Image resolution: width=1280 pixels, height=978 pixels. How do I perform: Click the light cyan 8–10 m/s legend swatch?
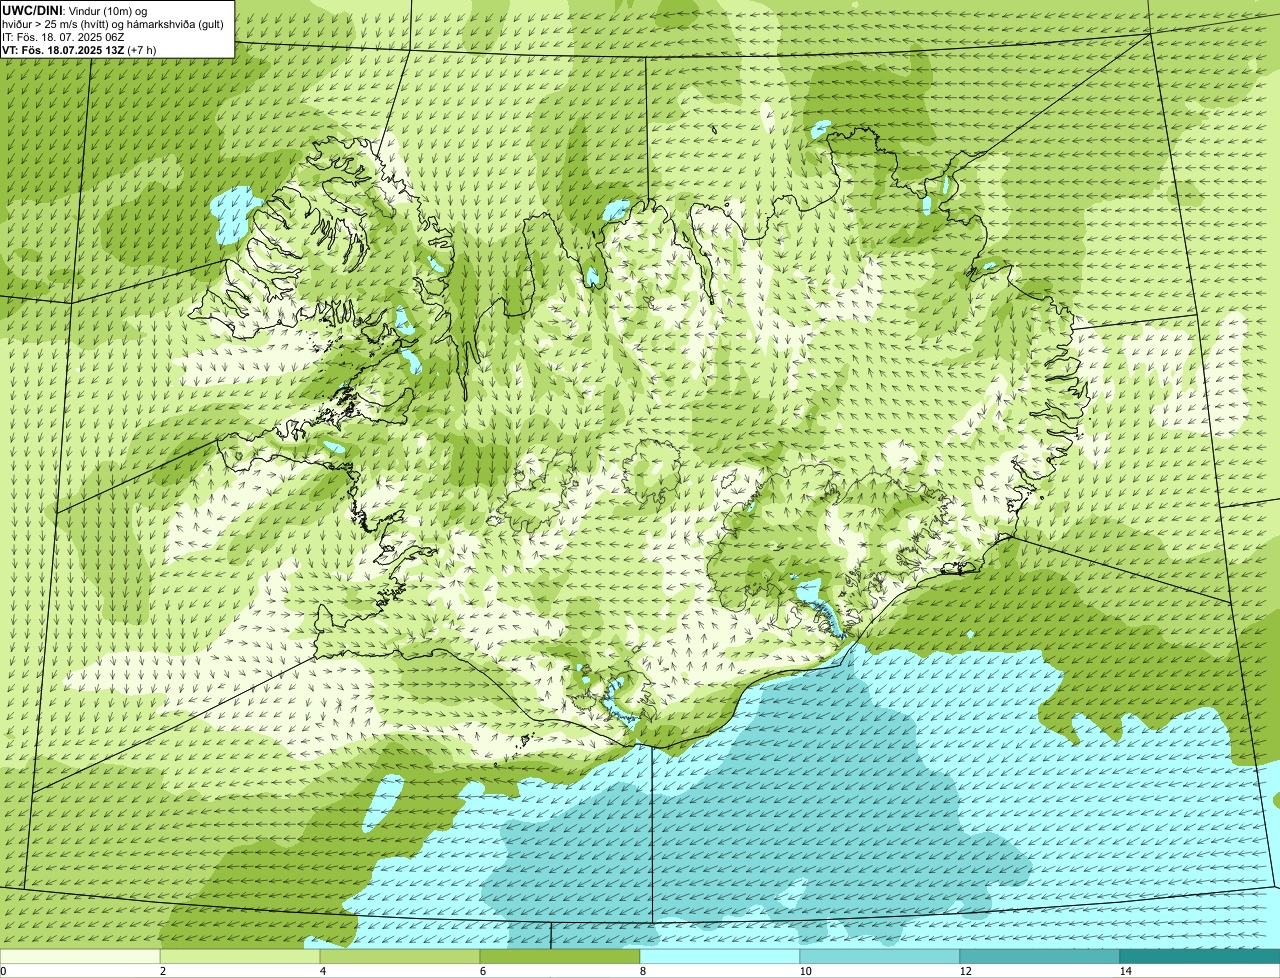pos(720,956)
